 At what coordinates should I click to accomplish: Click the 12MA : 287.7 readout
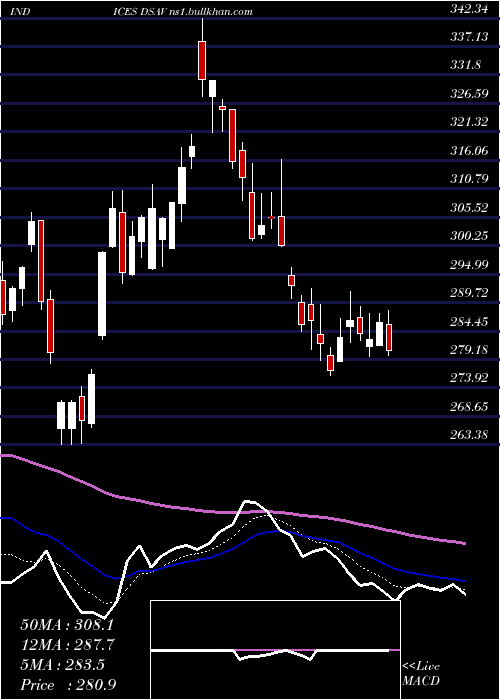coord(67,645)
